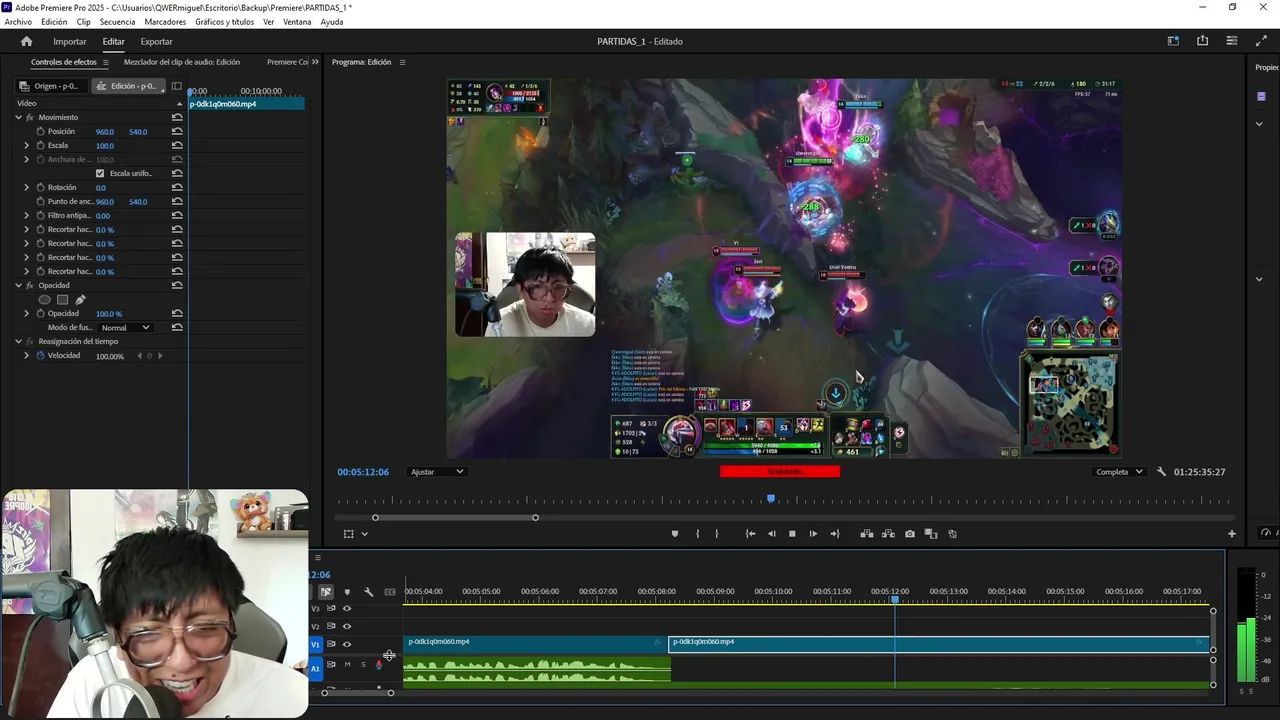Toggle the timeline insert-as-nests button
Viewport: 1280px width, 720px height.
pos(326,592)
